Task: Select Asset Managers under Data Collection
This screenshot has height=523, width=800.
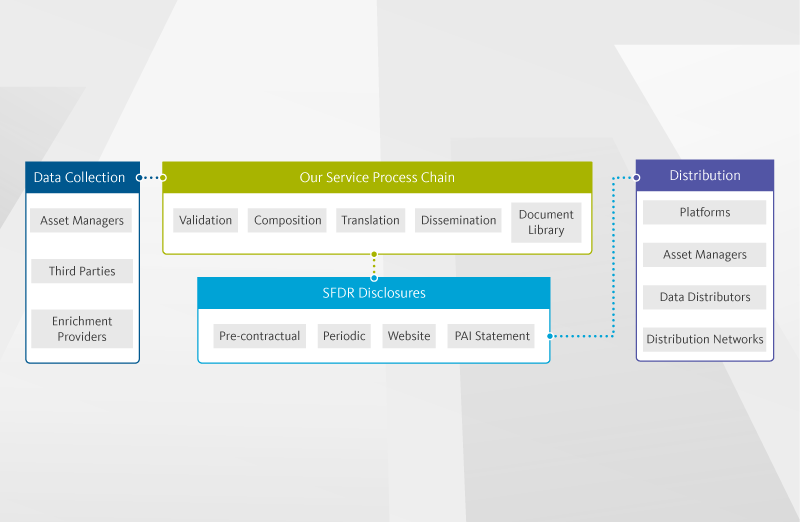Action: pos(82,220)
